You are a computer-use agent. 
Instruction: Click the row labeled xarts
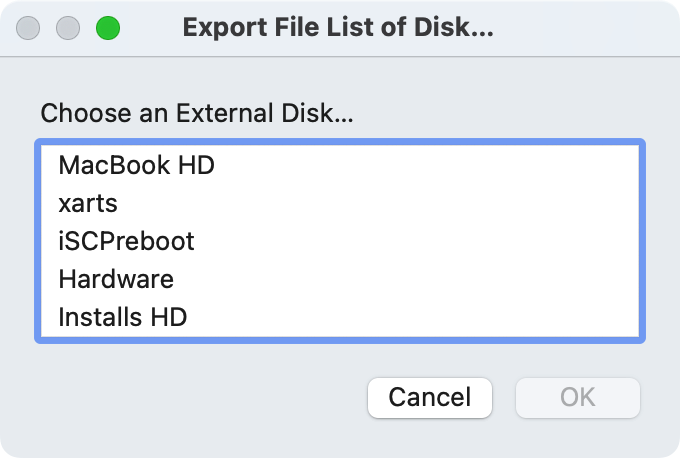pos(340,203)
